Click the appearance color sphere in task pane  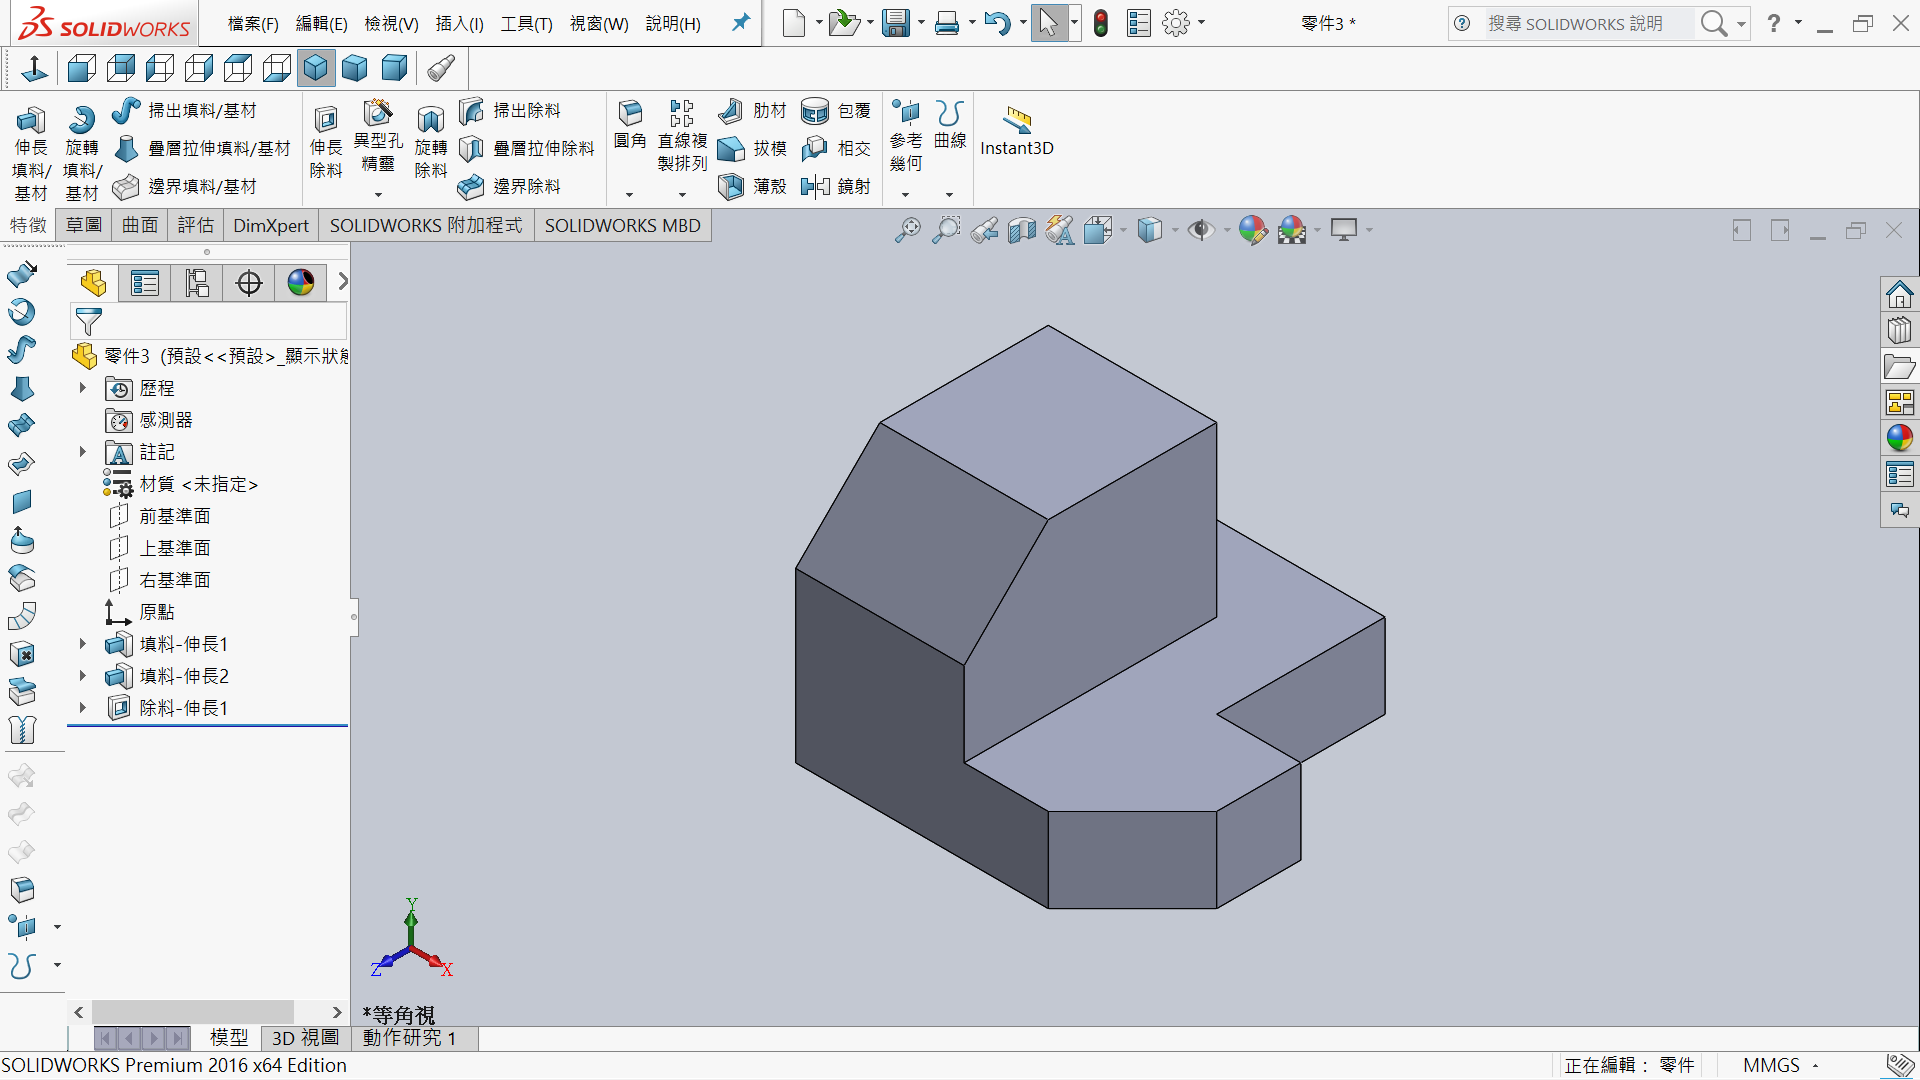[x=1899, y=438]
